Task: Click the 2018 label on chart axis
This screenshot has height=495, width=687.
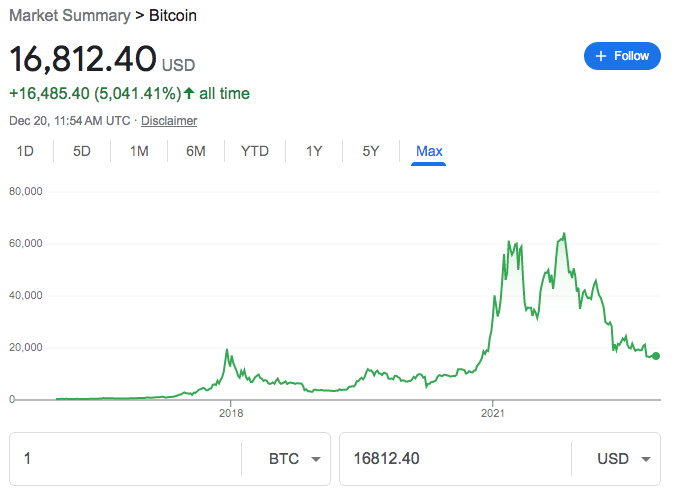Action: (x=231, y=412)
